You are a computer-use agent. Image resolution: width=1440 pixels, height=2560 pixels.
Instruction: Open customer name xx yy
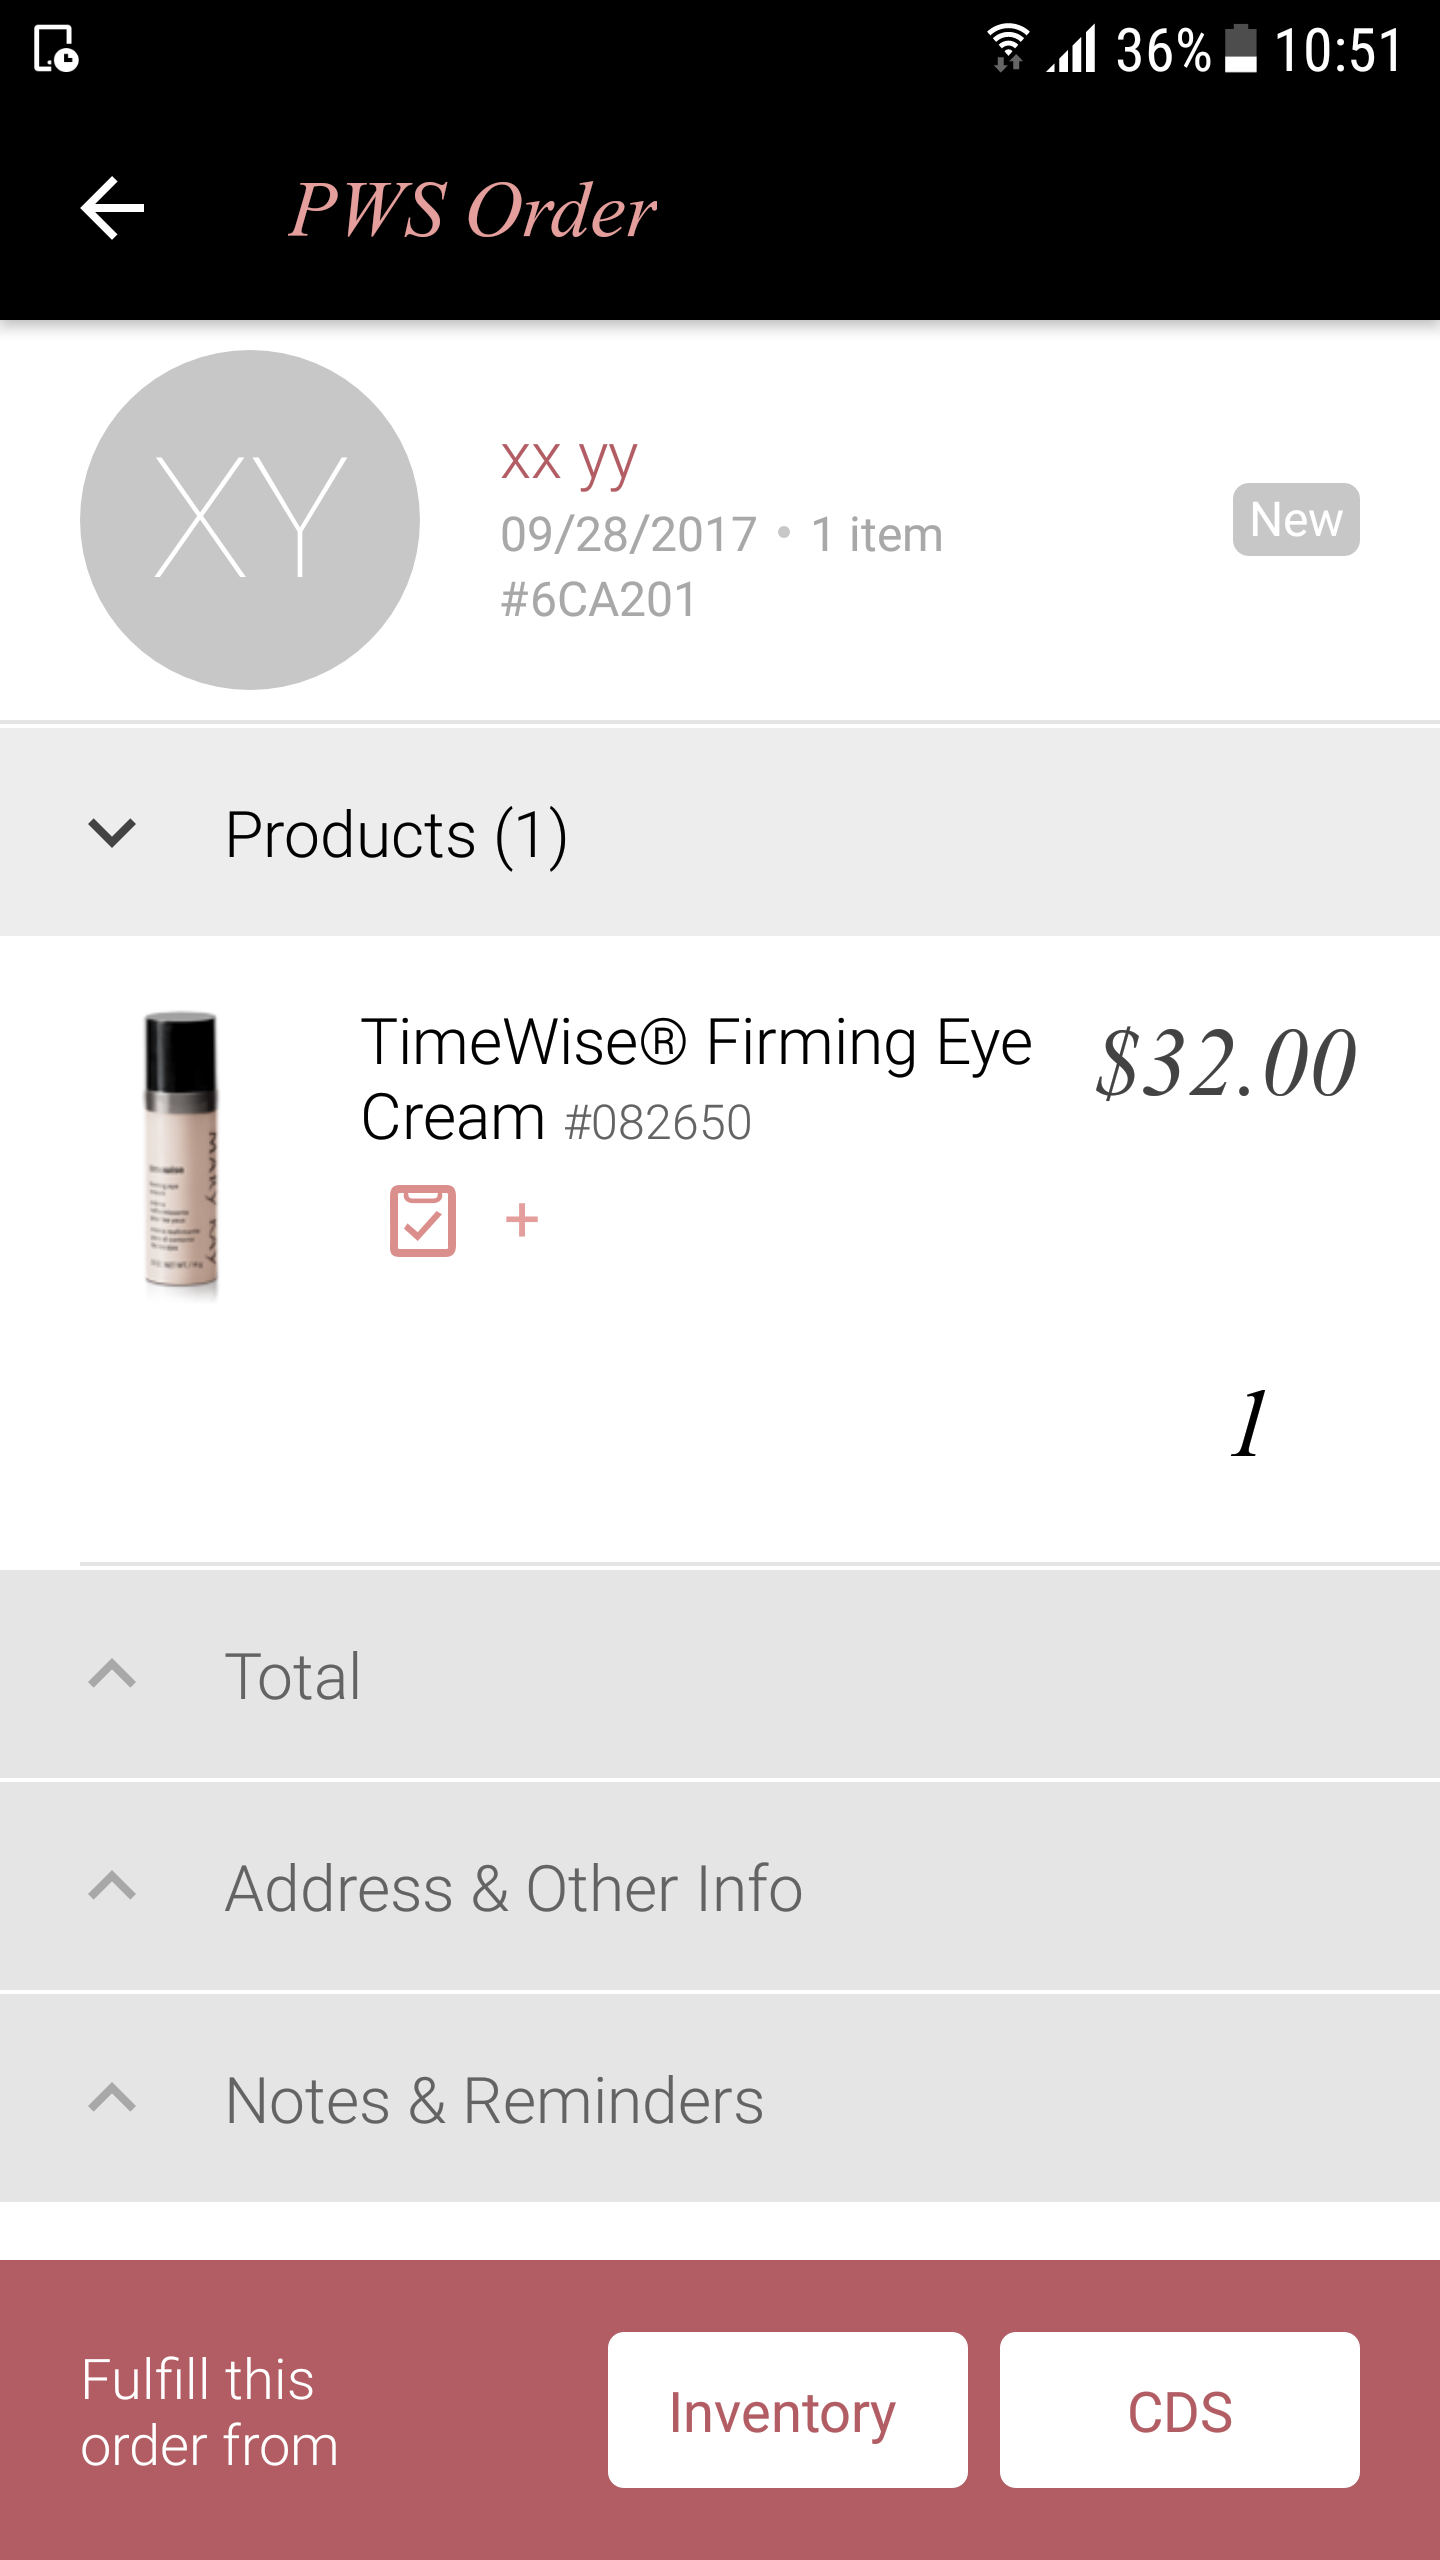[569, 461]
